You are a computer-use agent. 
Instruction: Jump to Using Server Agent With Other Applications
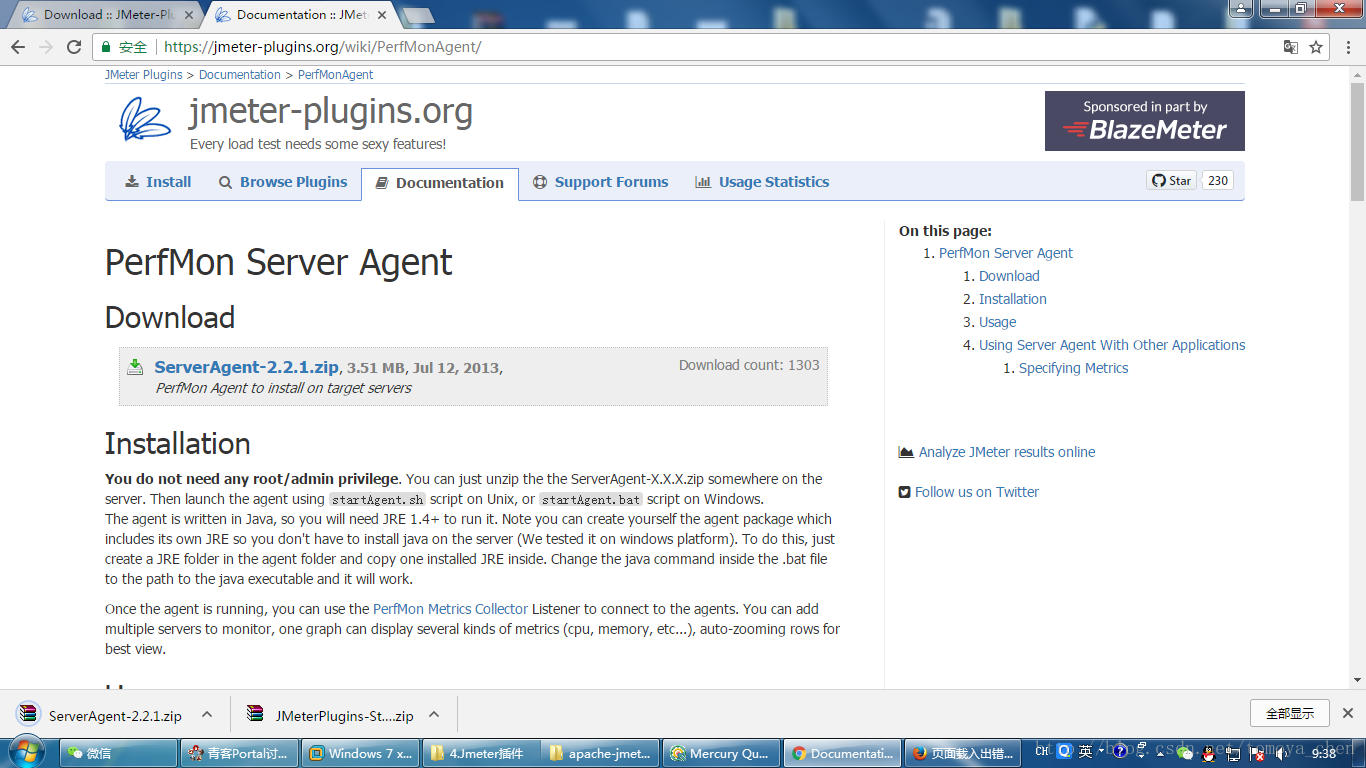coord(1112,345)
